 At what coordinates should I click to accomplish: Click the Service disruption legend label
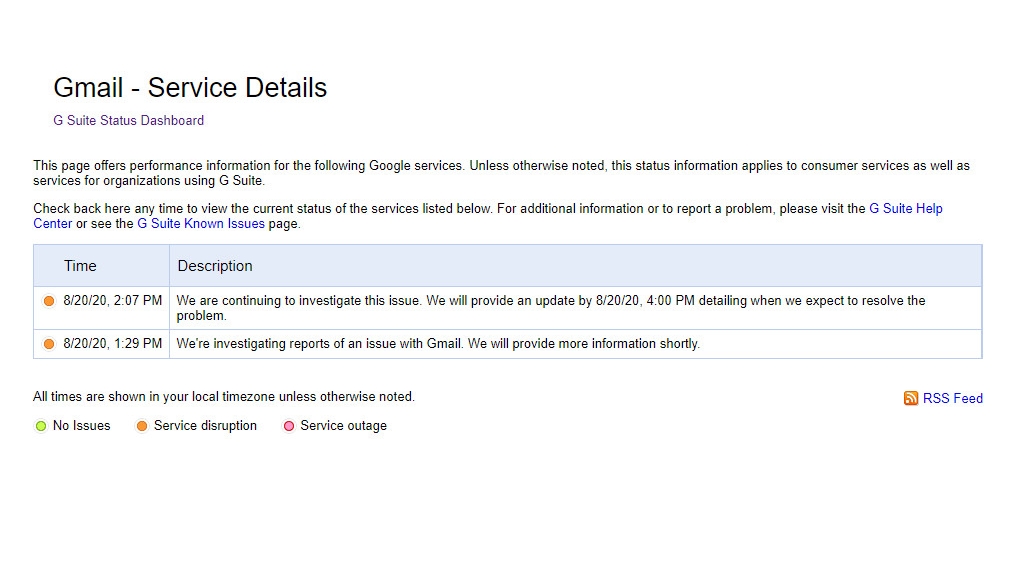click(205, 426)
